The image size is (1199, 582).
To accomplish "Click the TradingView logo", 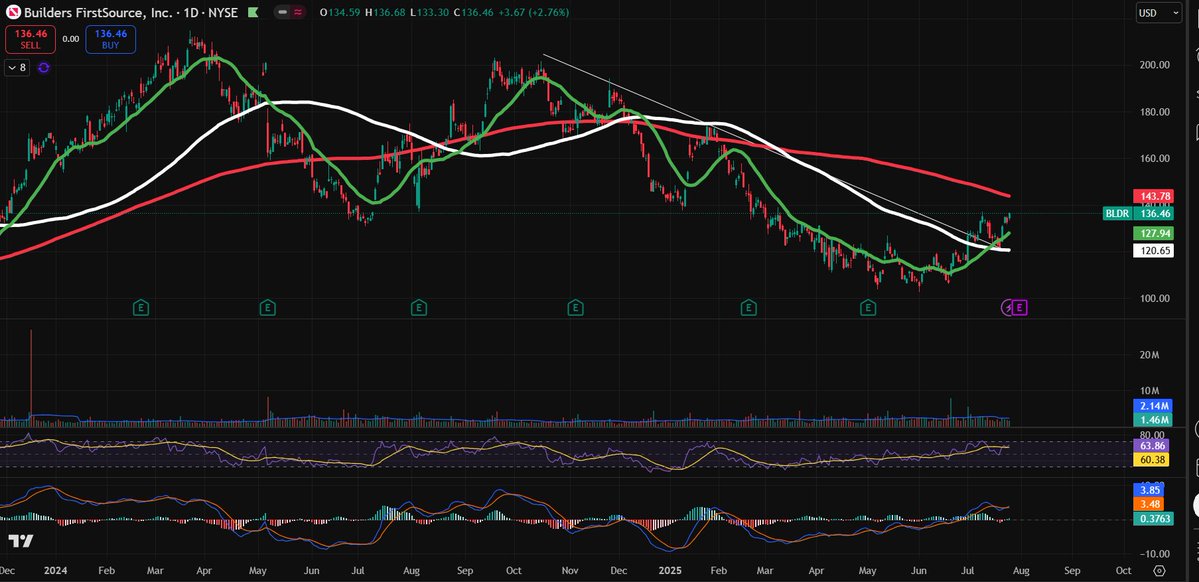I will pyautogui.click(x=21, y=541).
